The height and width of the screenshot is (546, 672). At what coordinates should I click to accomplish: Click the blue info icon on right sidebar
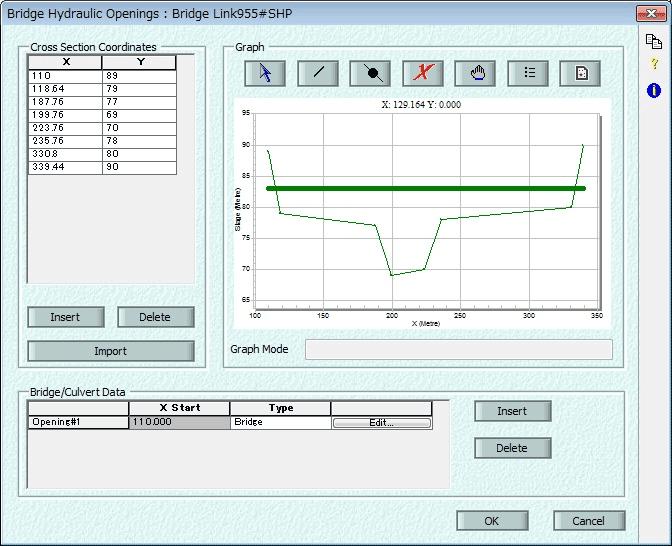pos(654,90)
